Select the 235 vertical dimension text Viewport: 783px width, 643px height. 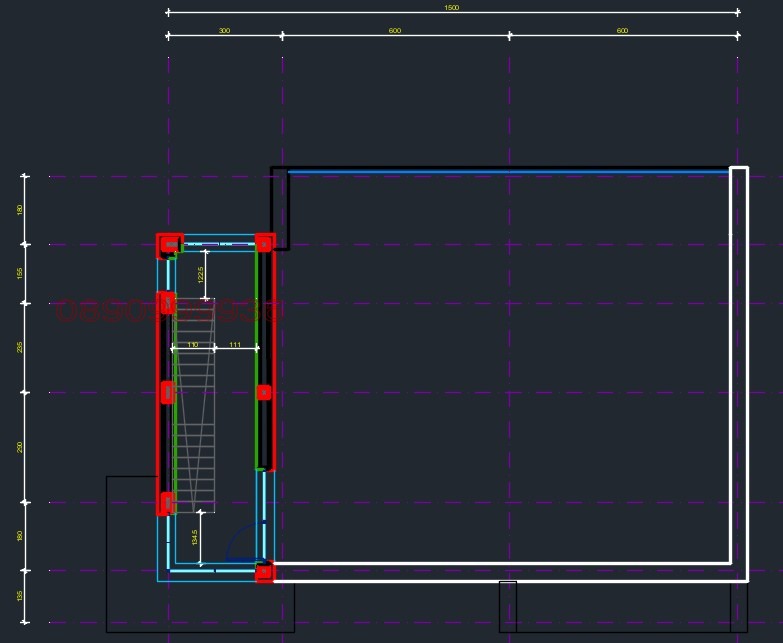click(20, 347)
